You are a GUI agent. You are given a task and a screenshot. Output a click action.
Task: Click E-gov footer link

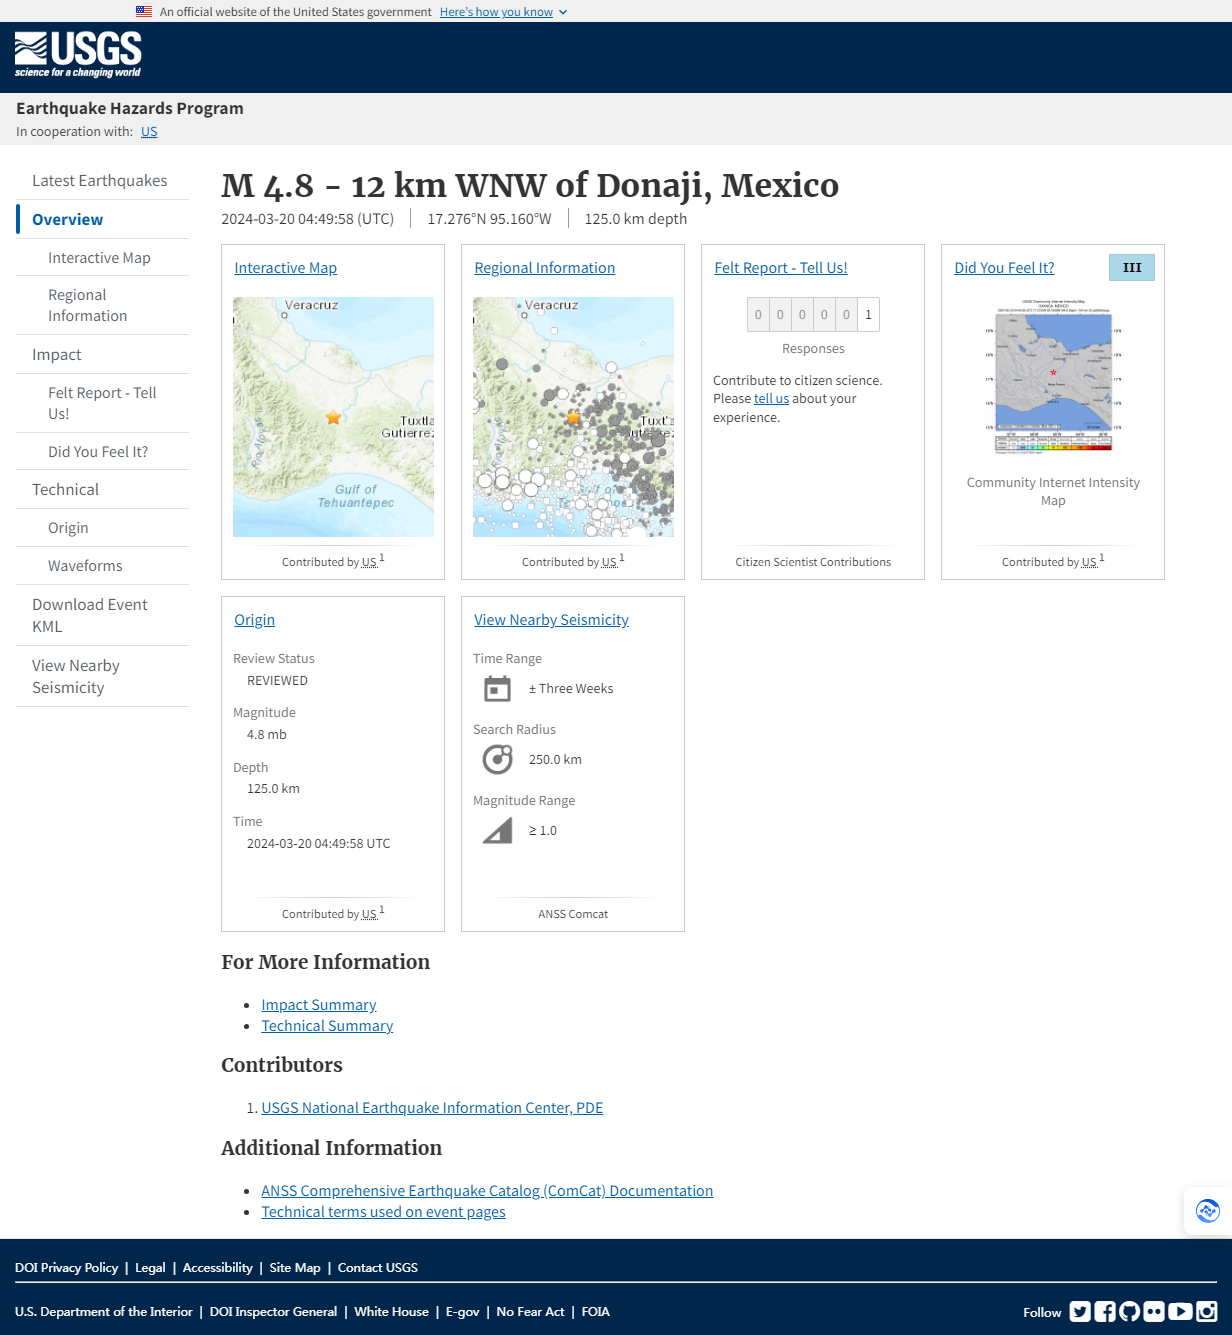click(x=463, y=1312)
